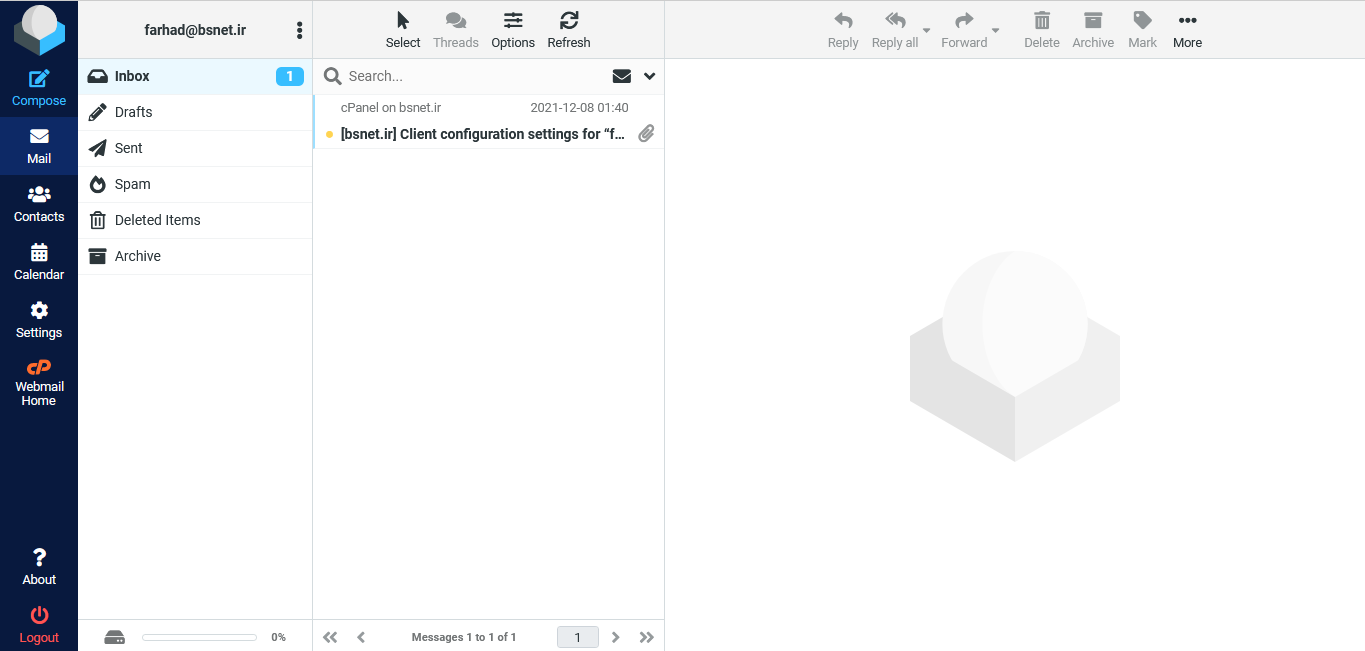Screen dimensions: 1365x651
Task: Click the Select toolbar button
Action: (x=403, y=30)
